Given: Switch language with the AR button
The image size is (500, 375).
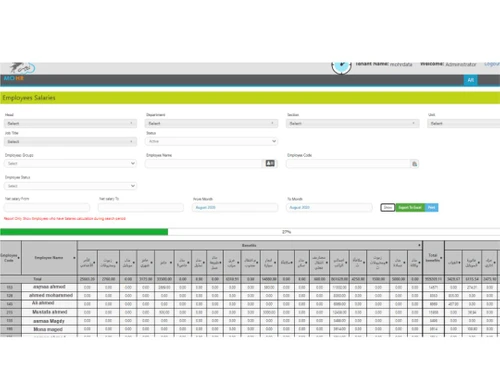Looking at the screenshot, I should click(470, 80).
